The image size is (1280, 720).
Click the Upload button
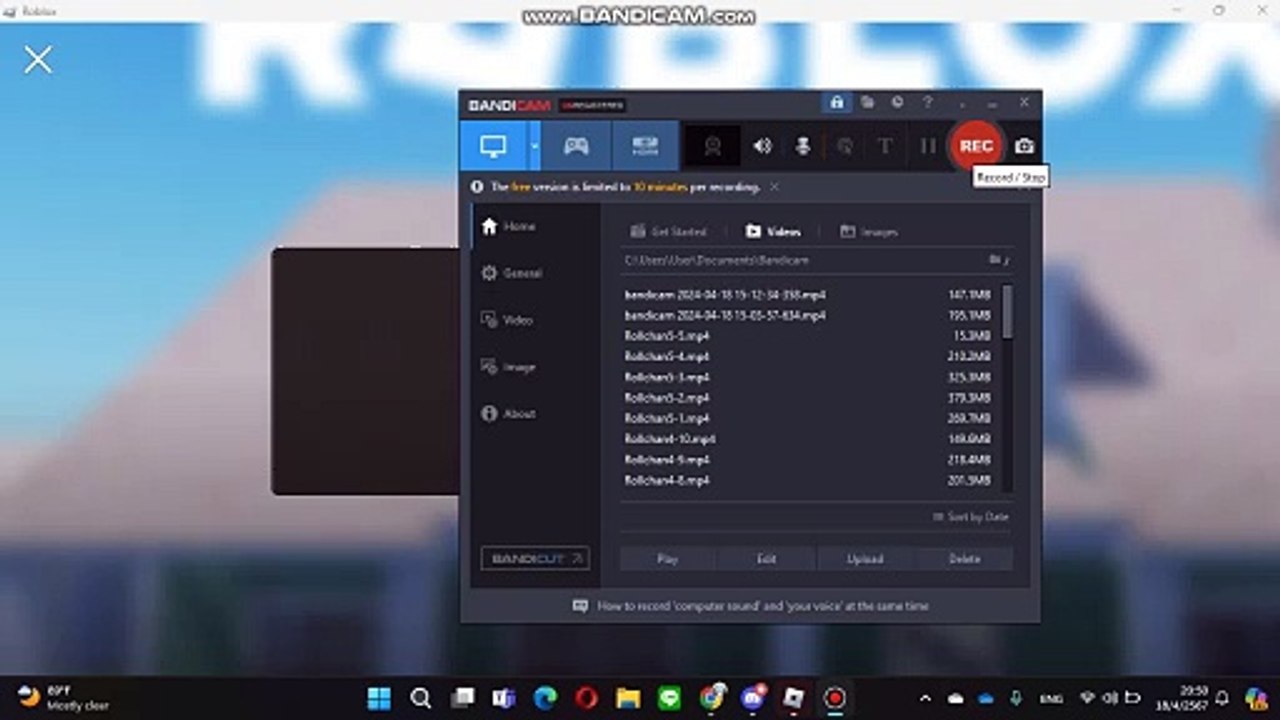point(865,559)
